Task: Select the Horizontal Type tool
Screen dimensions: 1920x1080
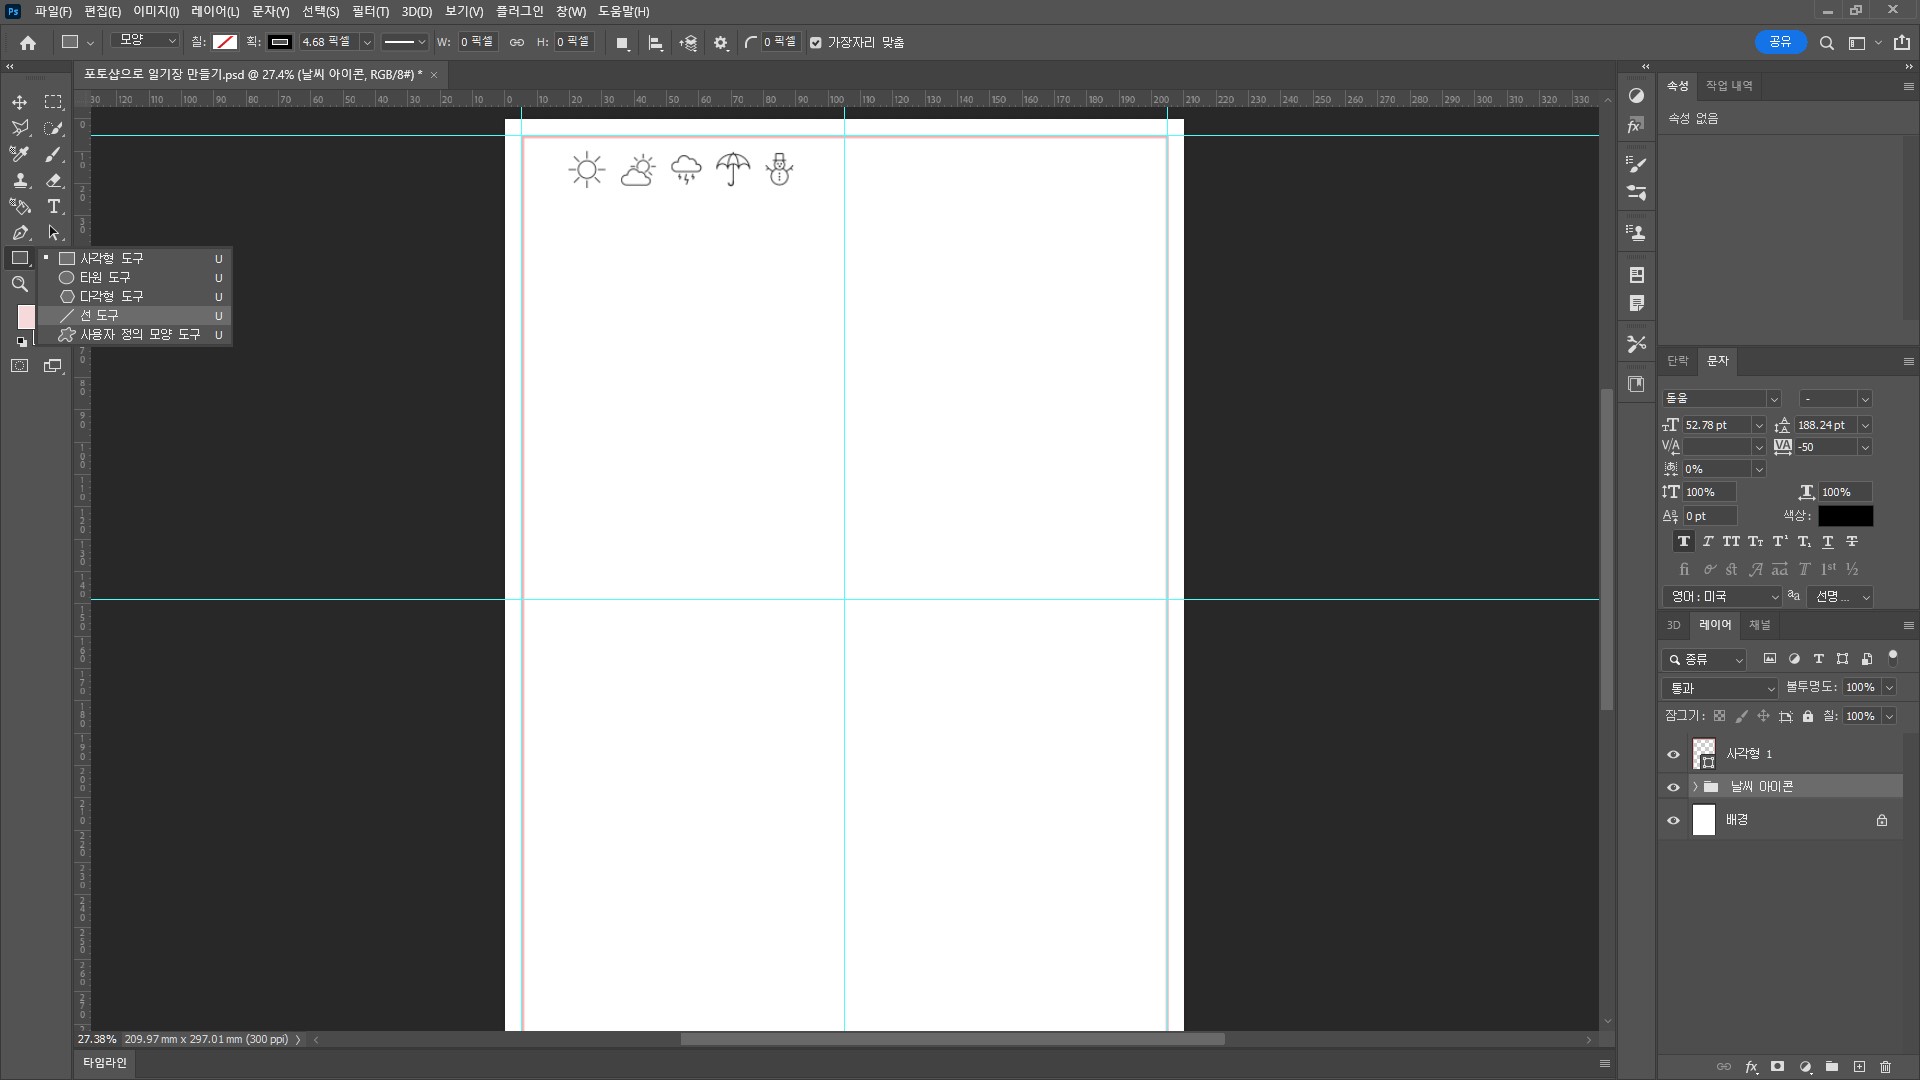Action: (x=54, y=206)
